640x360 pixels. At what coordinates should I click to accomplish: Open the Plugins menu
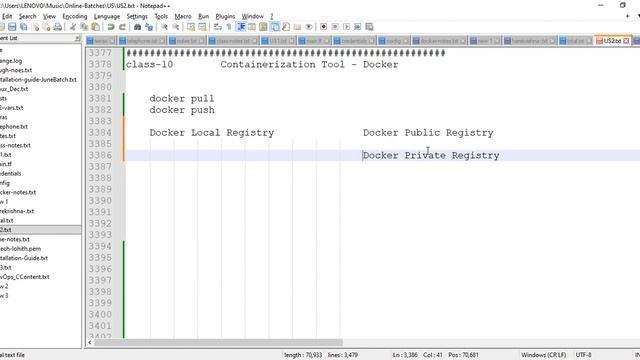click(x=225, y=16)
